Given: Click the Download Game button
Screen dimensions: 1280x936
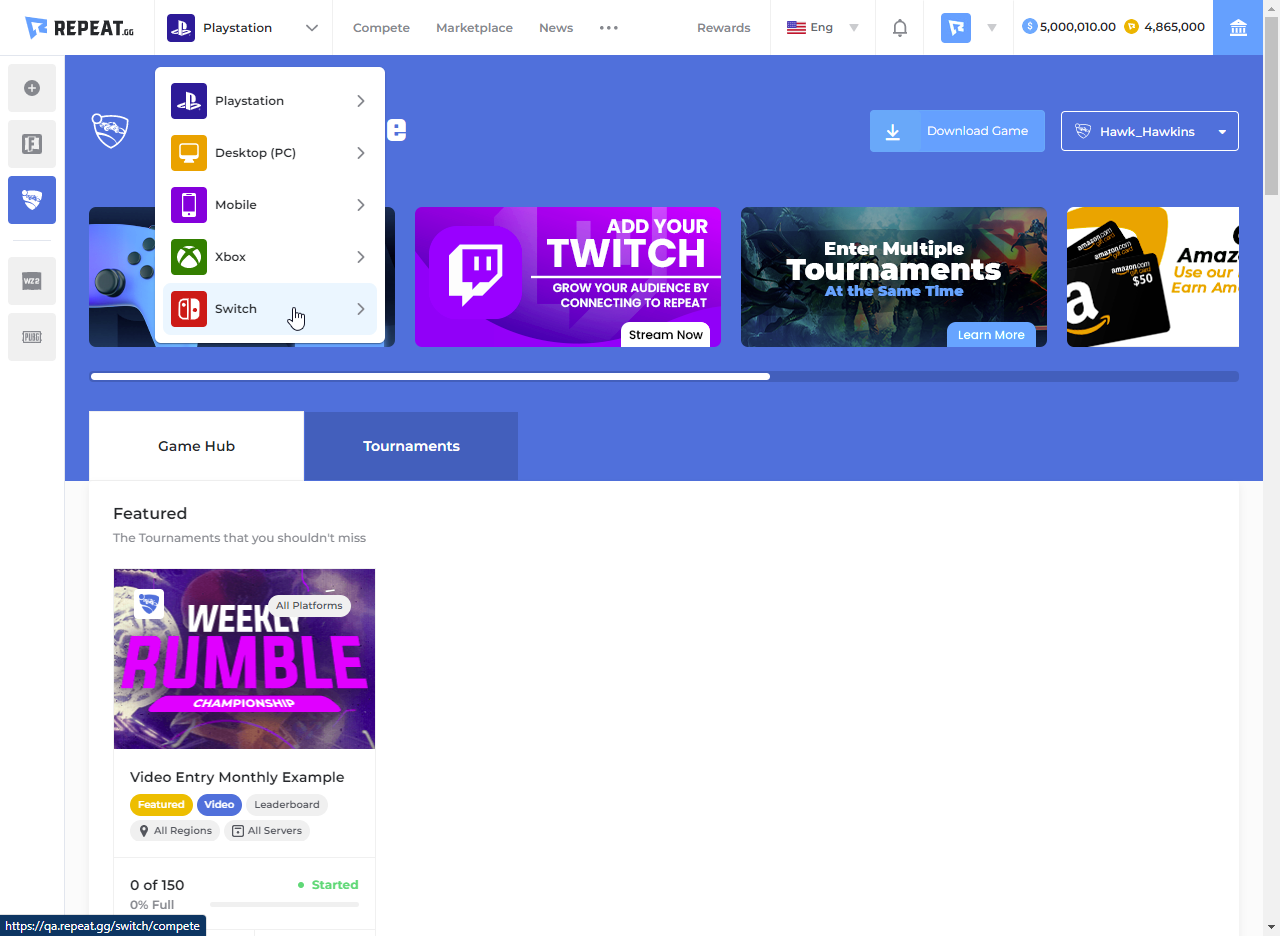Looking at the screenshot, I should click(x=957, y=131).
